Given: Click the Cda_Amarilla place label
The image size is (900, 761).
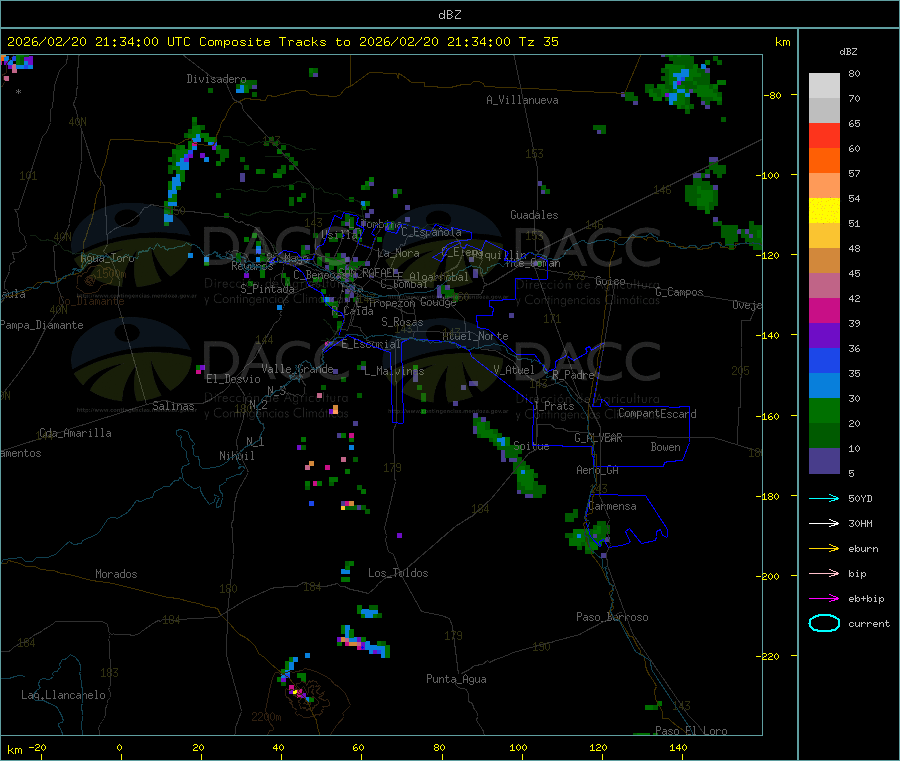Looking at the screenshot, I should [75, 433].
